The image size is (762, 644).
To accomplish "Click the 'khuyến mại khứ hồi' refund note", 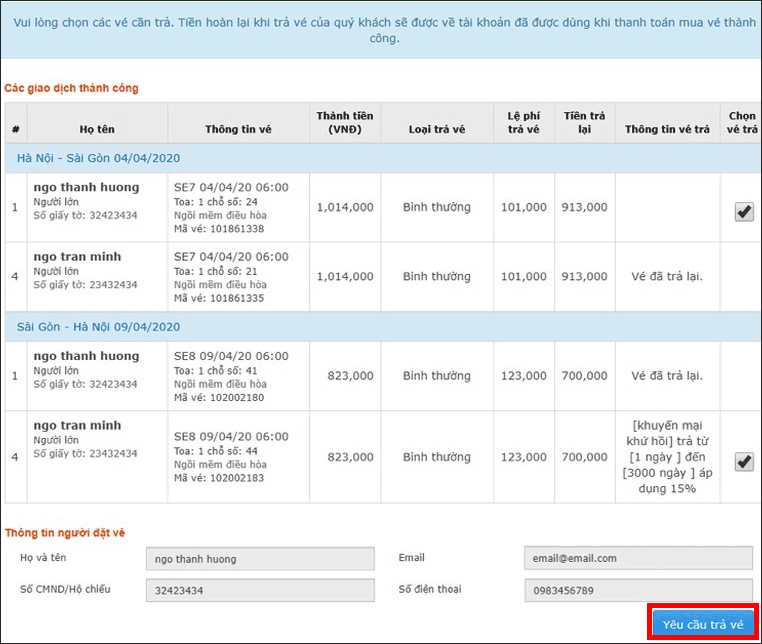I will (667, 433).
